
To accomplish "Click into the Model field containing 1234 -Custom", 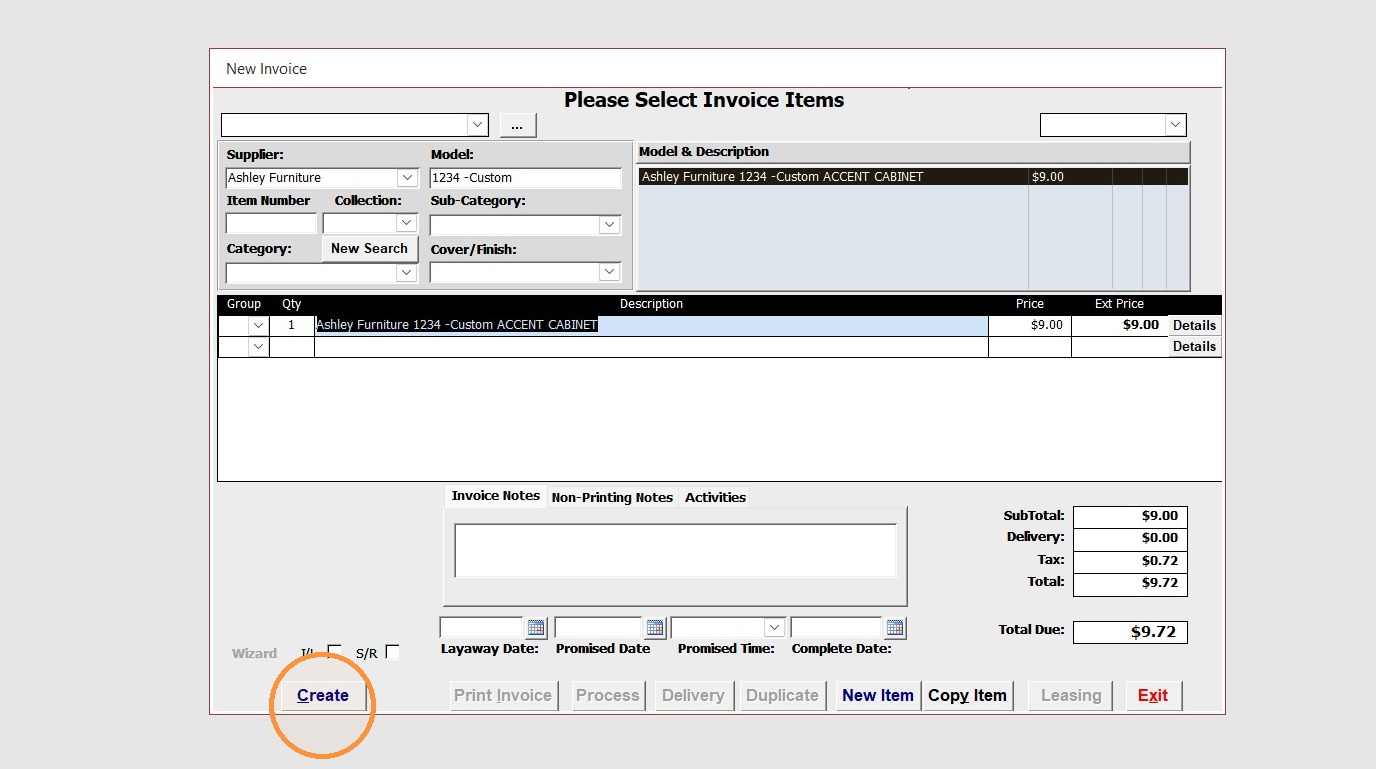I will (526, 178).
